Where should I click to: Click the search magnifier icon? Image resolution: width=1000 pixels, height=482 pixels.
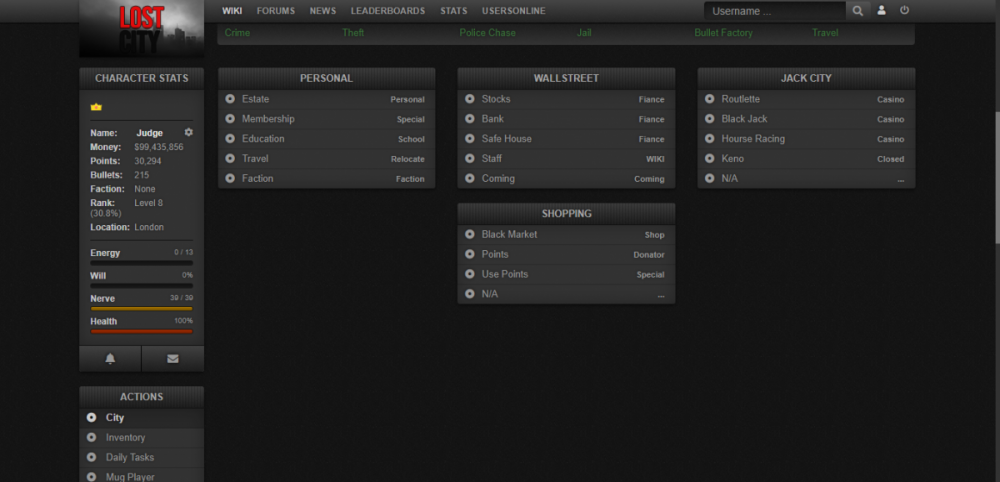(858, 11)
